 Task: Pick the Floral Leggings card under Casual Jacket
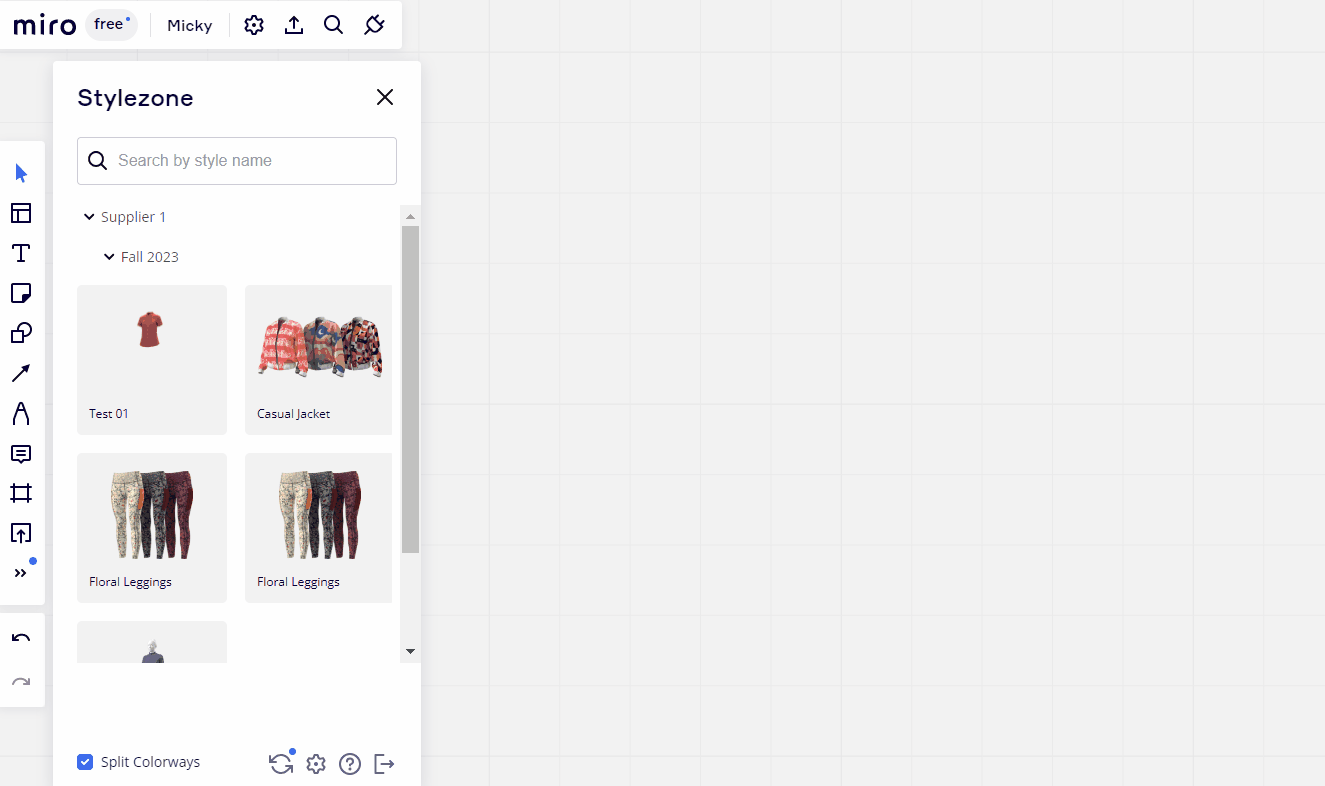pyautogui.click(x=318, y=528)
